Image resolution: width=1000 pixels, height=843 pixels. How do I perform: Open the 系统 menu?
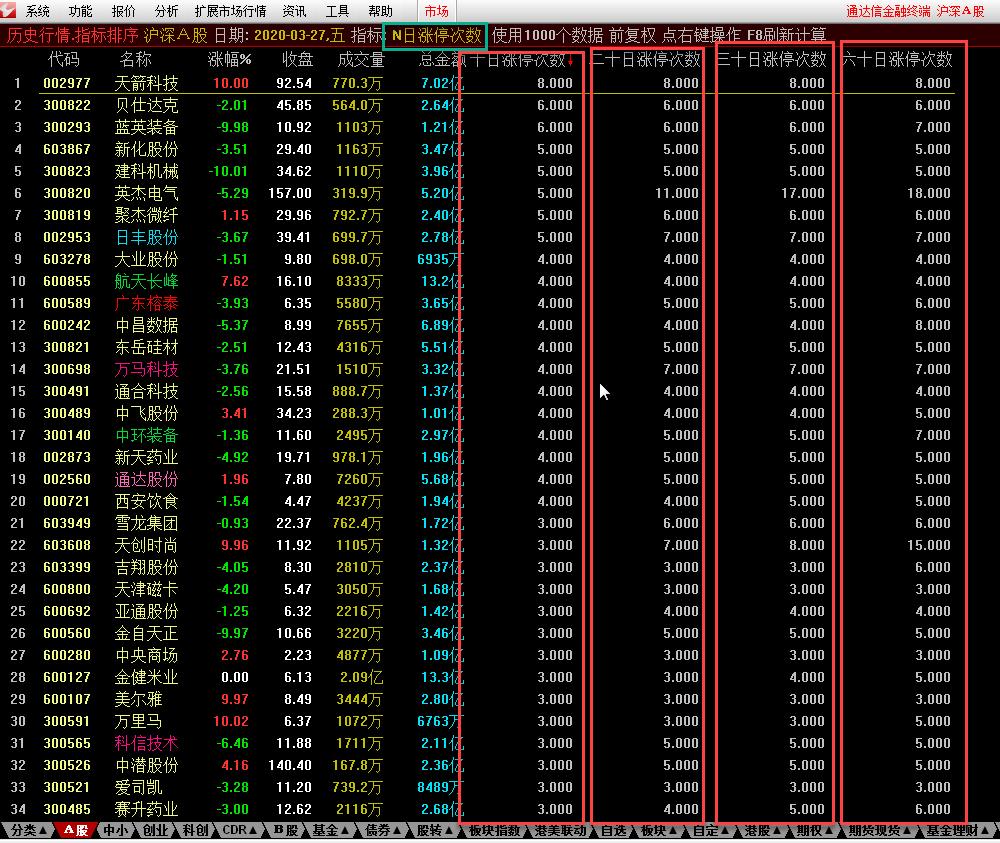[38, 11]
